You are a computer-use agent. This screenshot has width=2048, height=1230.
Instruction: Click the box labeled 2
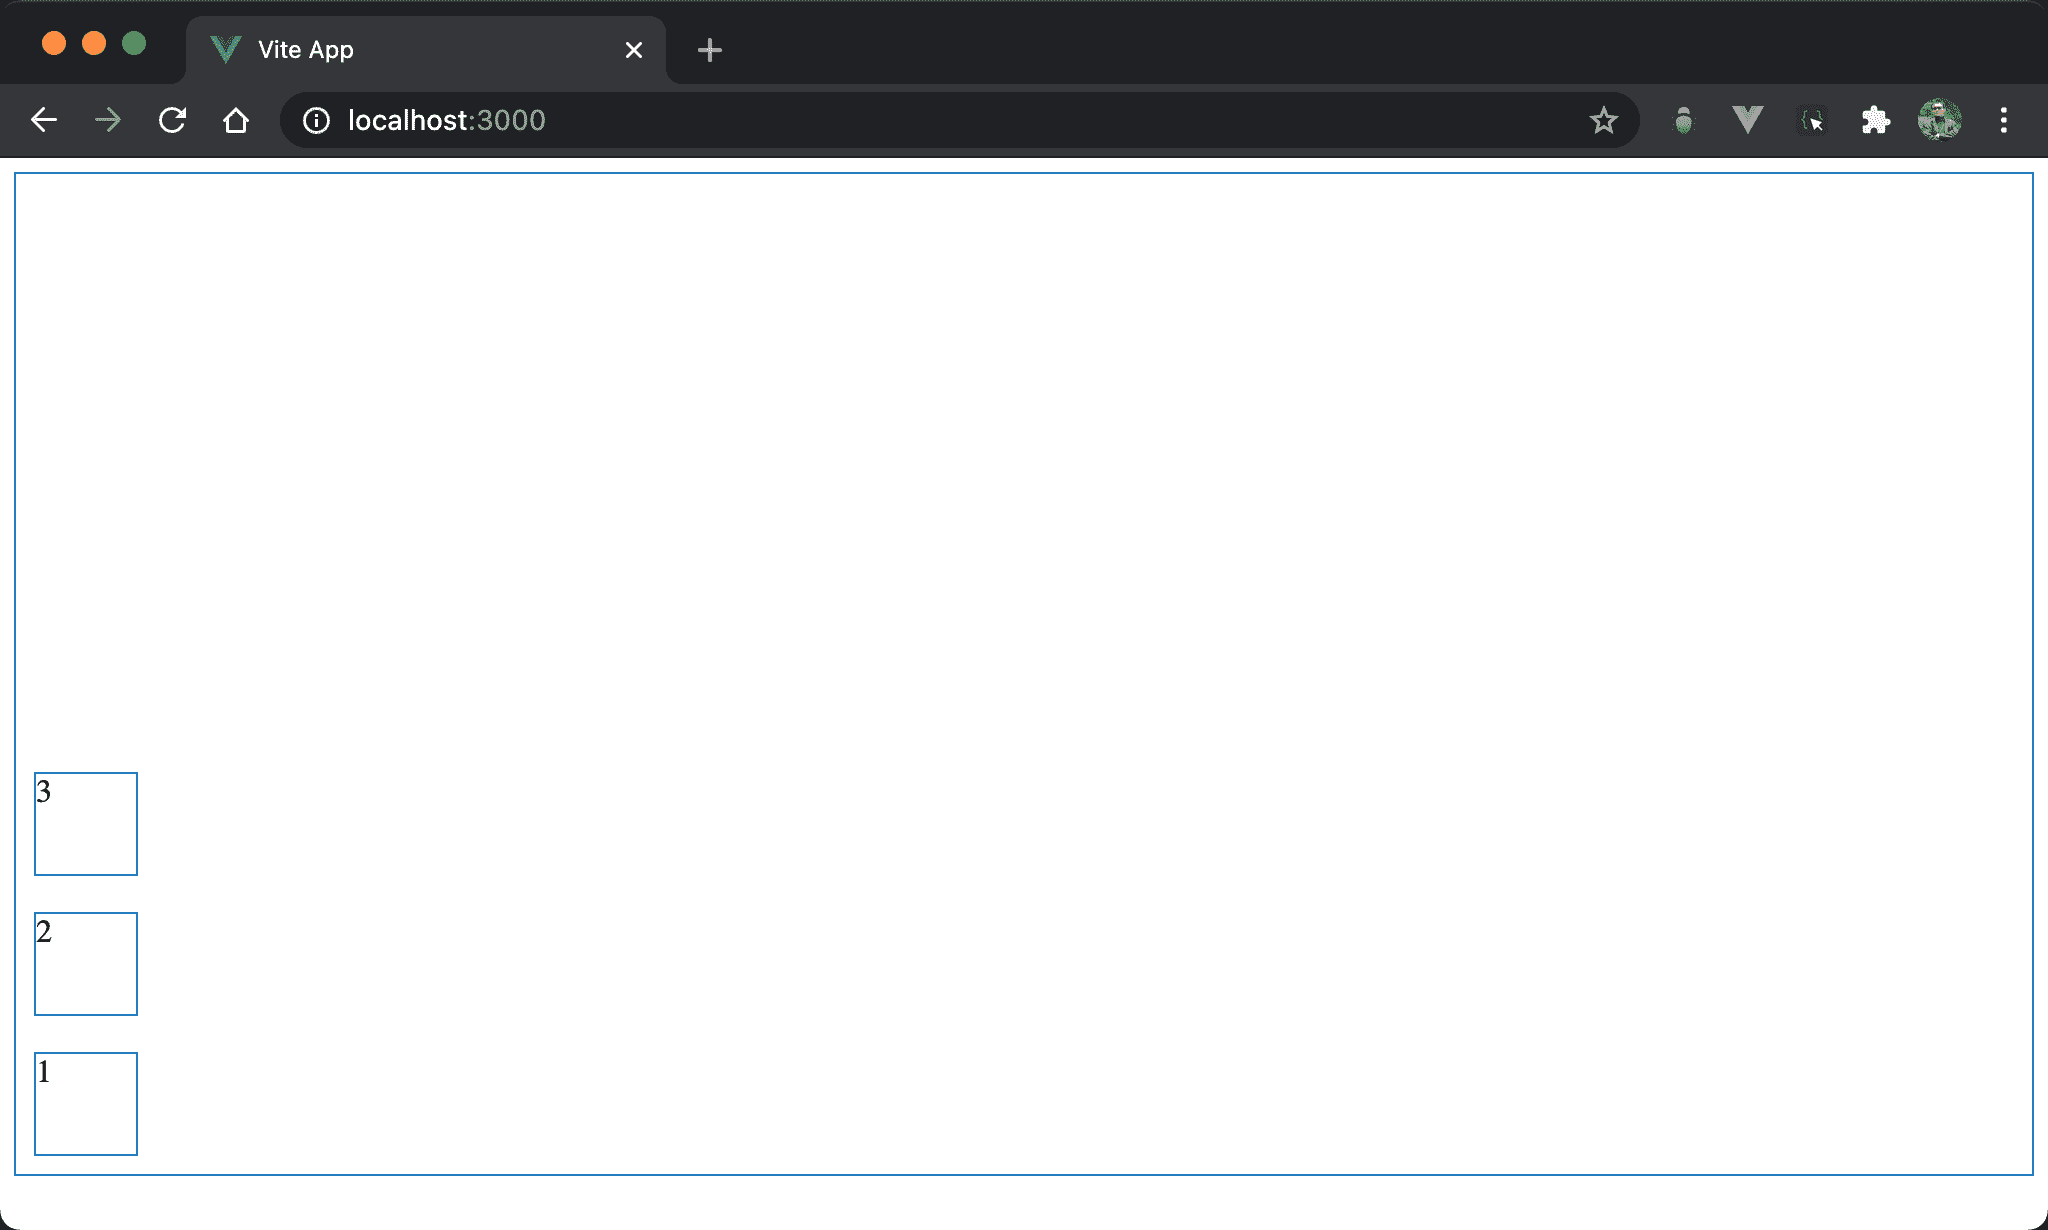coord(86,964)
